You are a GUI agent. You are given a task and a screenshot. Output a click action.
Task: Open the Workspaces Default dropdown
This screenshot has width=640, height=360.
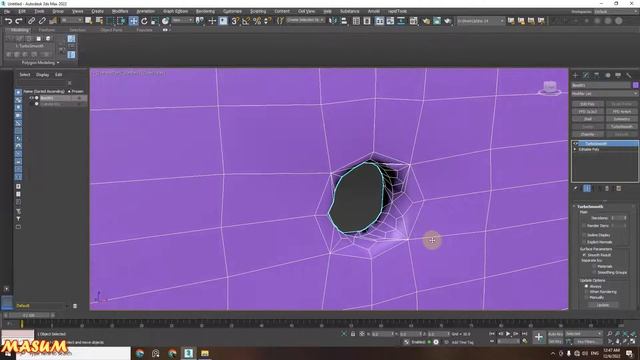[x=616, y=11]
